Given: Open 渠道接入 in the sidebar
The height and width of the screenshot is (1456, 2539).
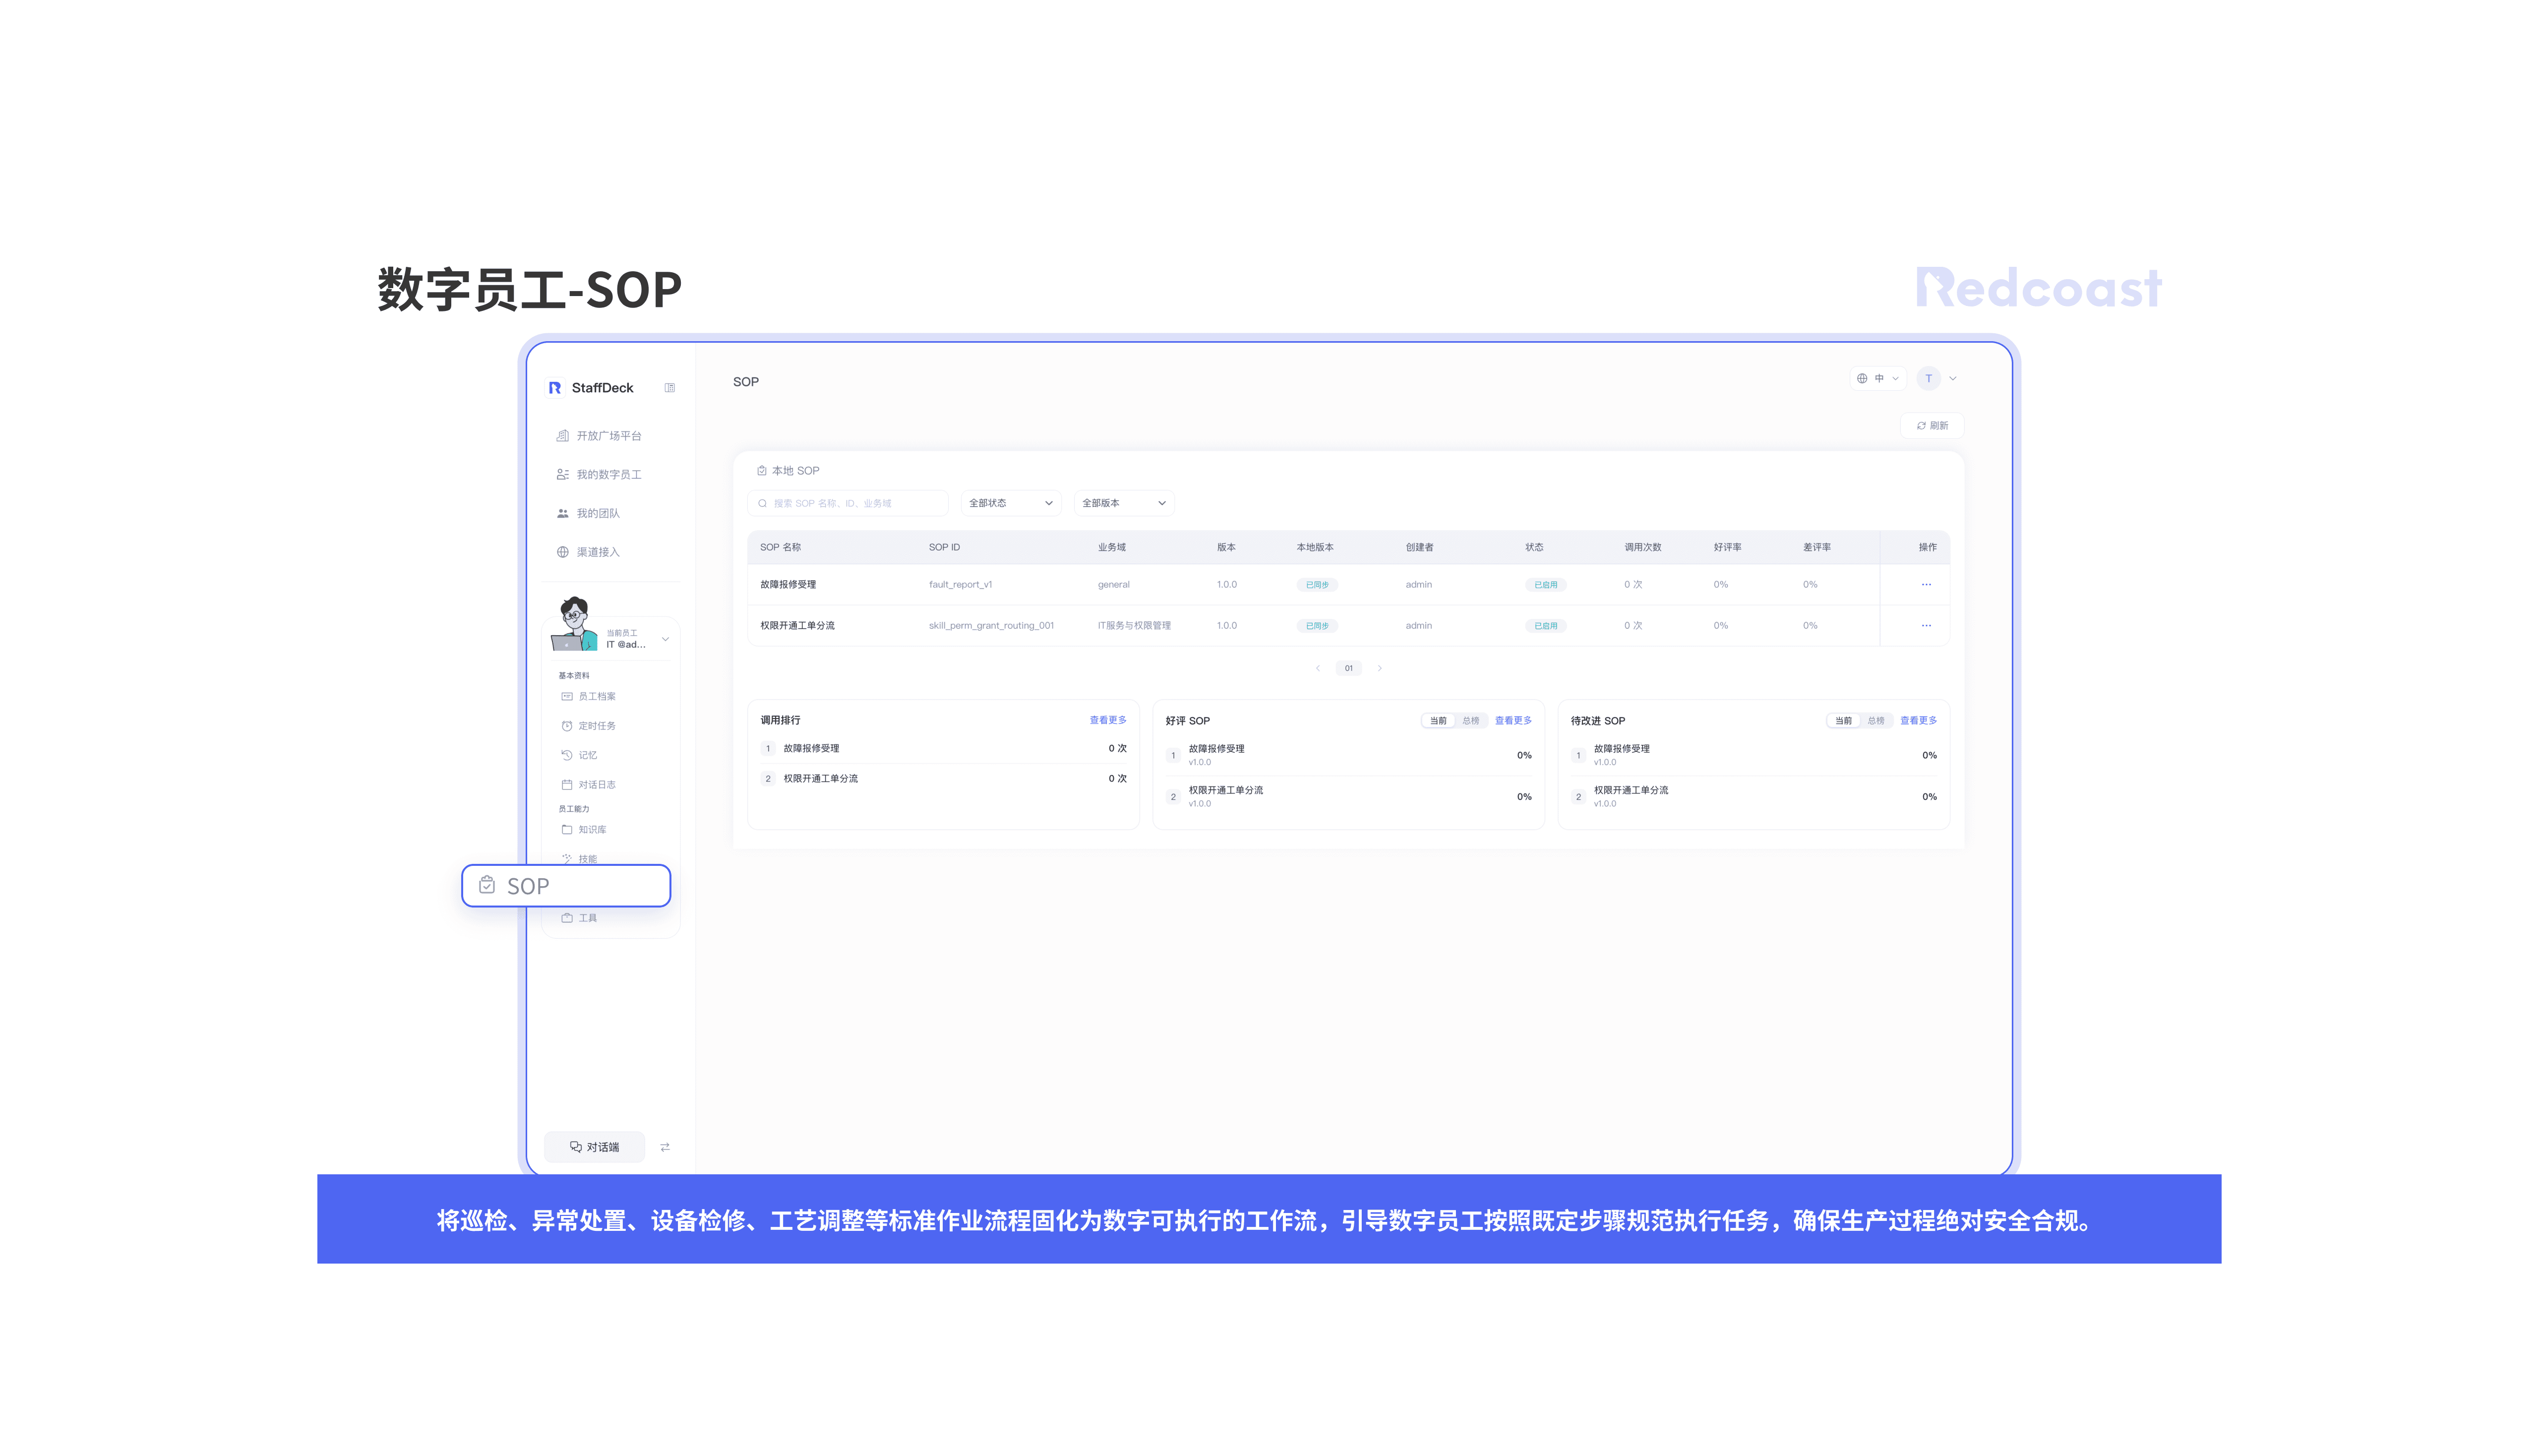Looking at the screenshot, I should pos(598,553).
